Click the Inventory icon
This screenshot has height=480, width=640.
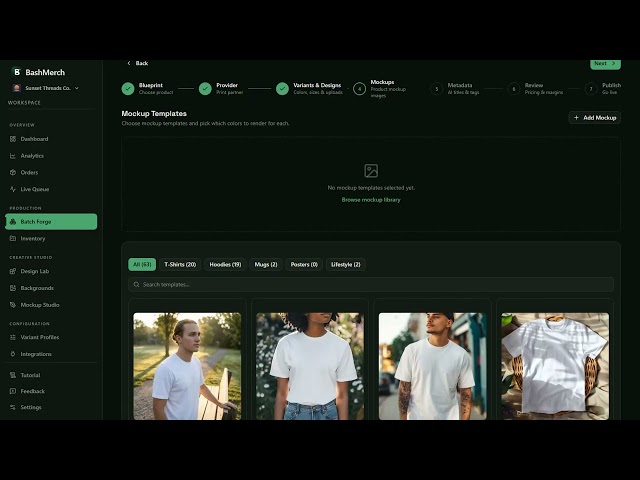coord(13,238)
